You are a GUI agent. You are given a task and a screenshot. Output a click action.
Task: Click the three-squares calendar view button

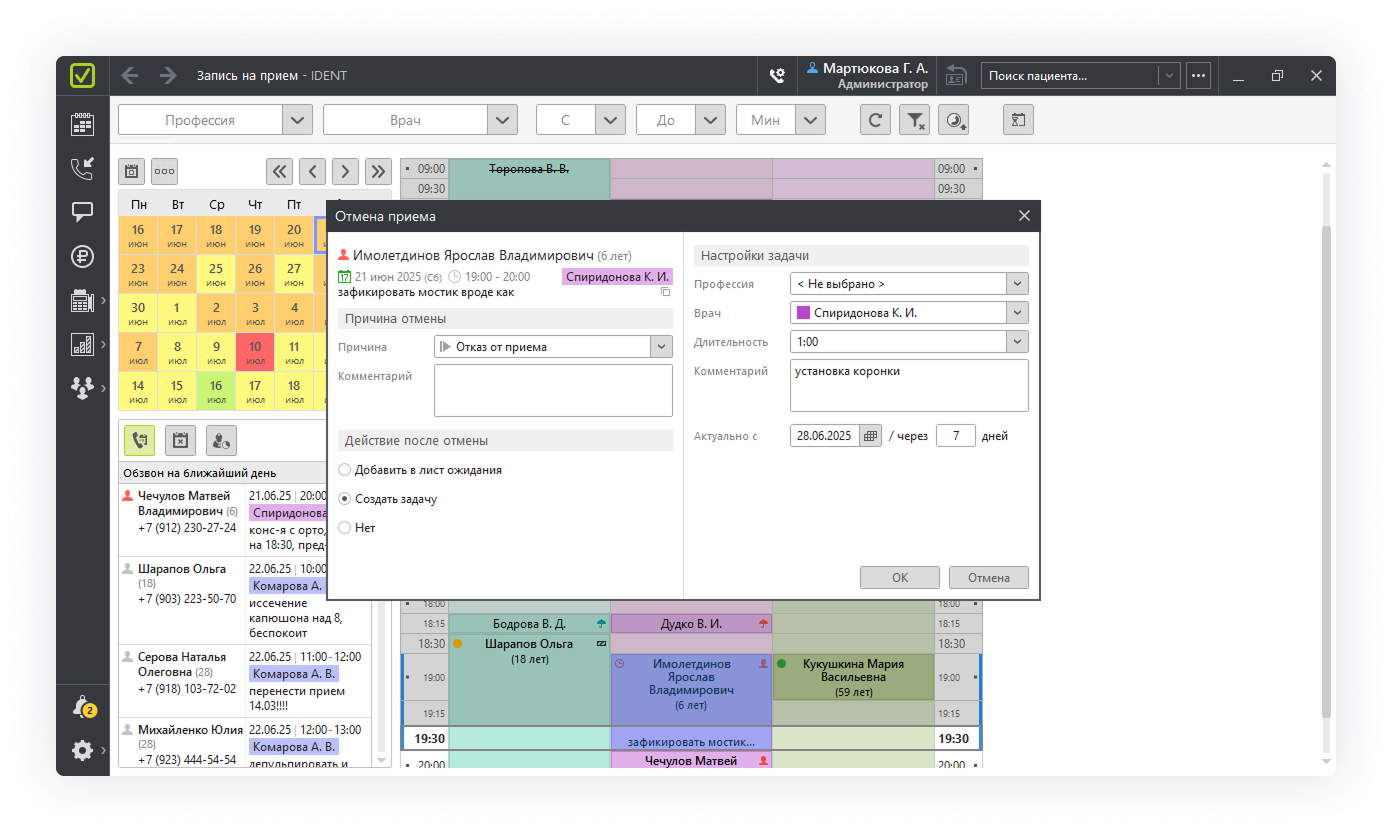[165, 171]
